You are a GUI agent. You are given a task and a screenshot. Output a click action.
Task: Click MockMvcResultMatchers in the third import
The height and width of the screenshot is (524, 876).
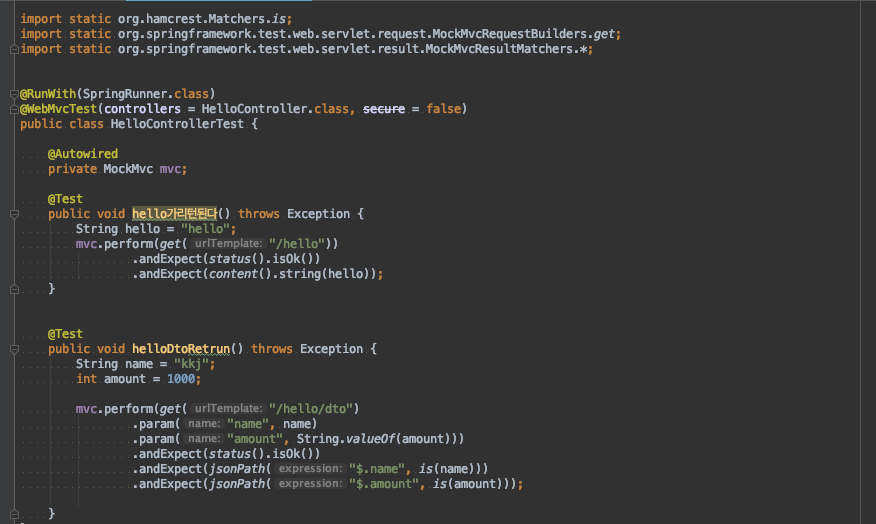tap(498, 49)
